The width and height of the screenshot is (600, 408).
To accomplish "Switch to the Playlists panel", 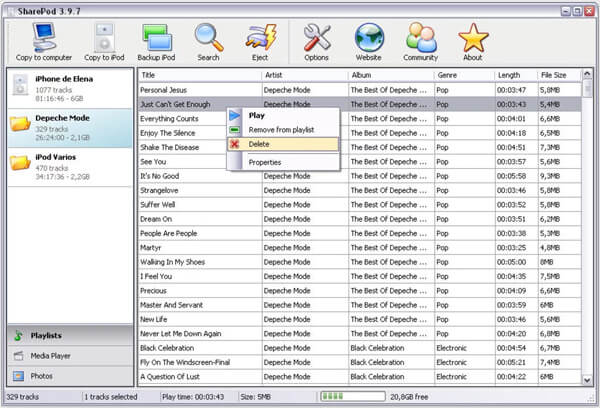I will click(70, 335).
